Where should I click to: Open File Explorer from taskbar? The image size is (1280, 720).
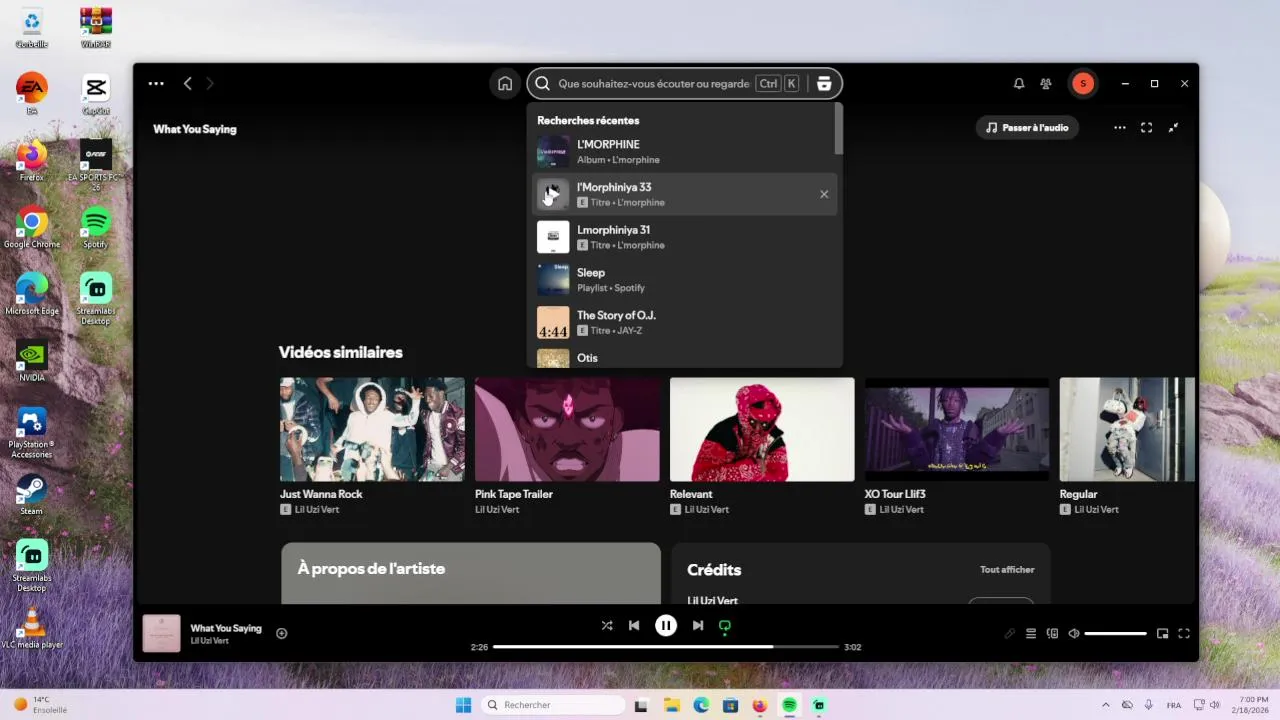click(672, 705)
